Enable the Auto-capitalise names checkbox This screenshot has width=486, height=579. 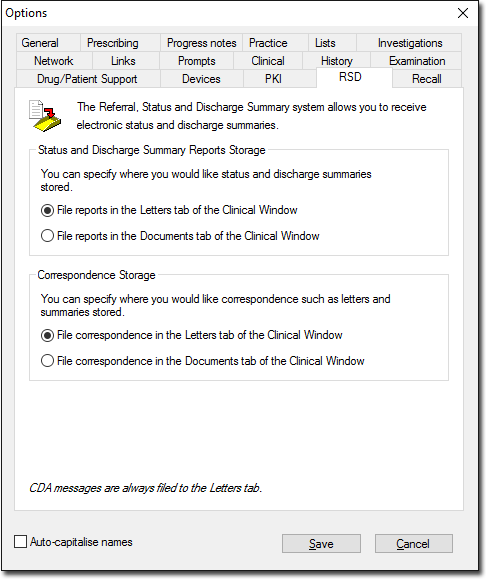point(20,542)
